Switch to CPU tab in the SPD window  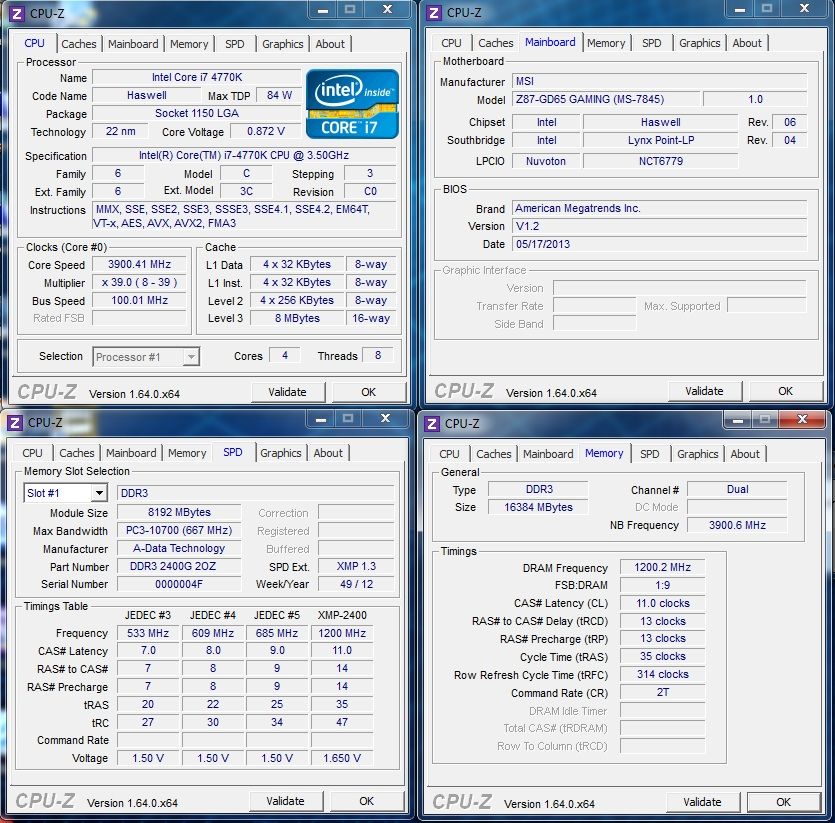pyautogui.click(x=32, y=453)
